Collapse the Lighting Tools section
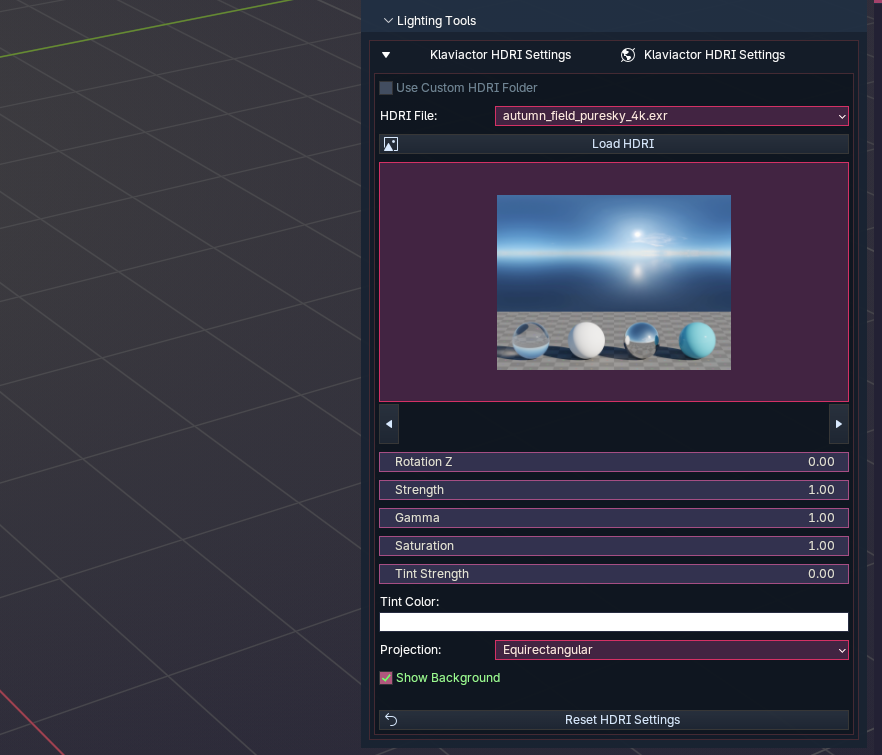The height and width of the screenshot is (755, 882). (x=388, y=21)
